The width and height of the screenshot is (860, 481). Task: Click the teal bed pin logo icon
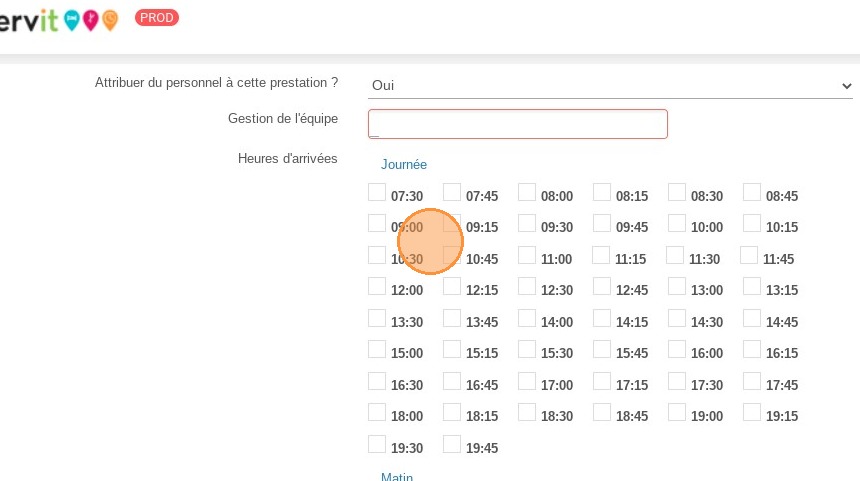coord(72,20)
